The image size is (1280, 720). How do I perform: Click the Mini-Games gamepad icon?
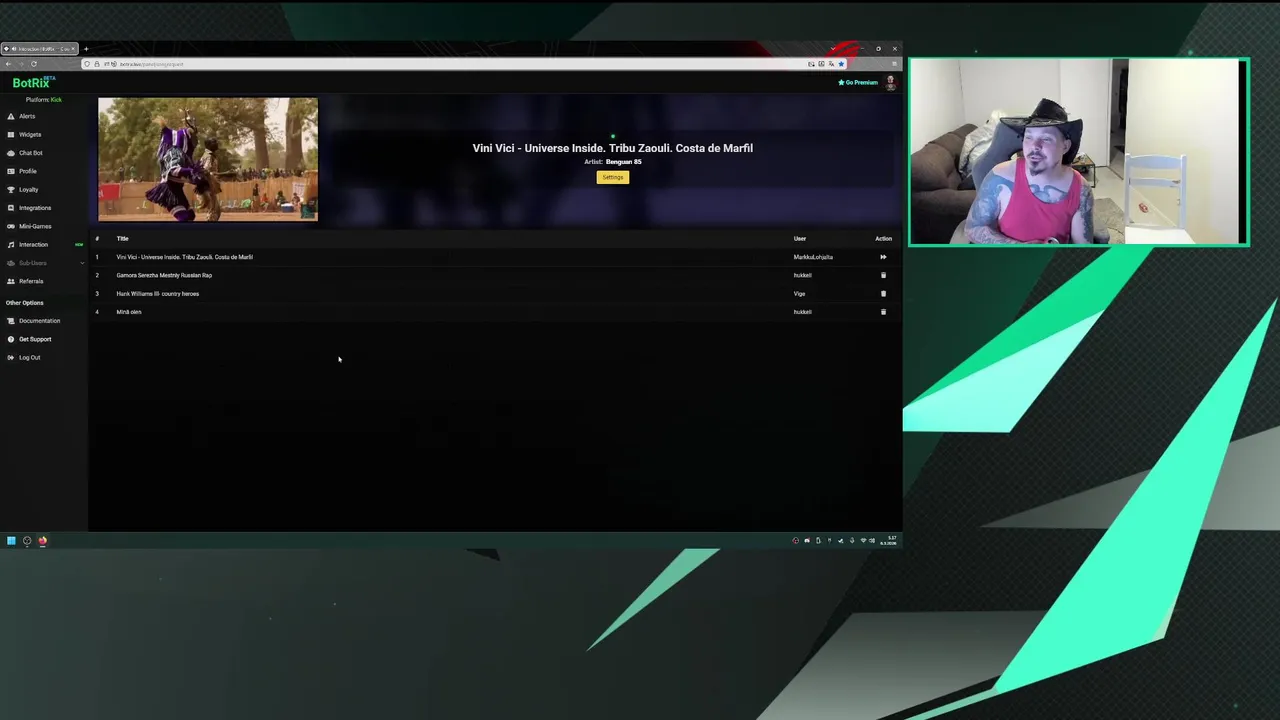pyautogui.click(x=11, y=226)
